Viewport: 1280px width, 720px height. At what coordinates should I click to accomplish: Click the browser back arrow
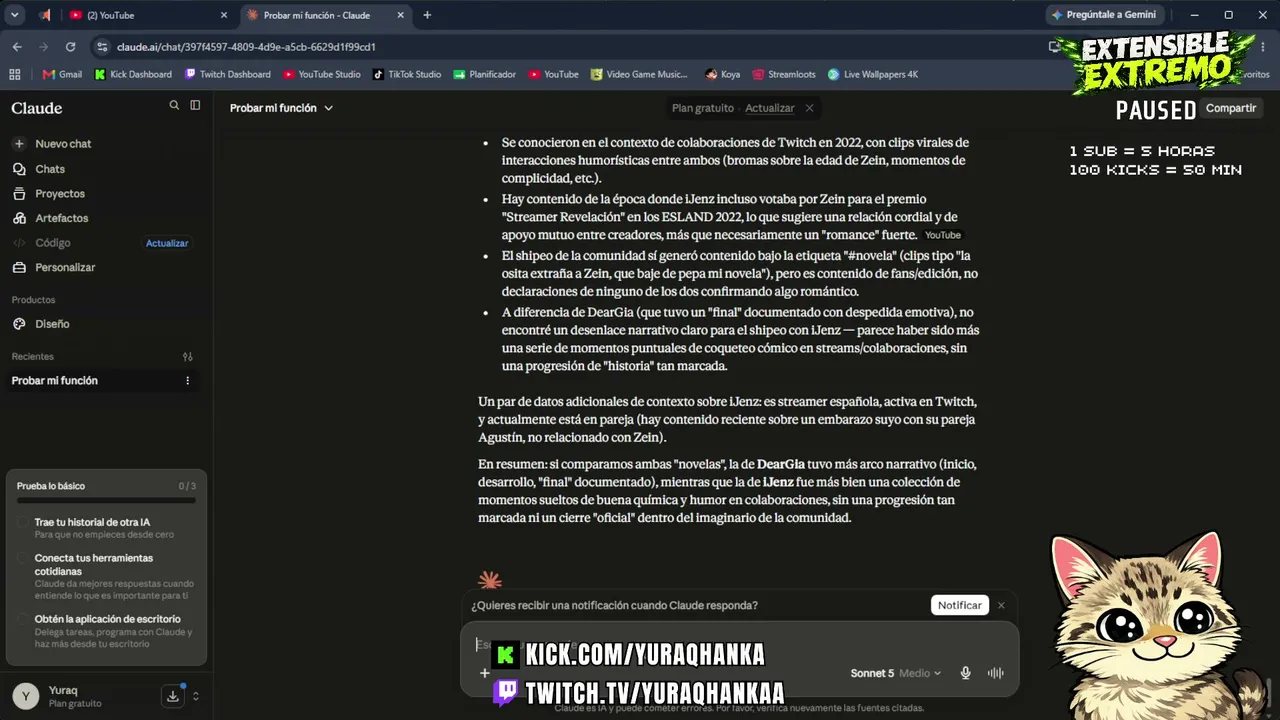(17, 47)
